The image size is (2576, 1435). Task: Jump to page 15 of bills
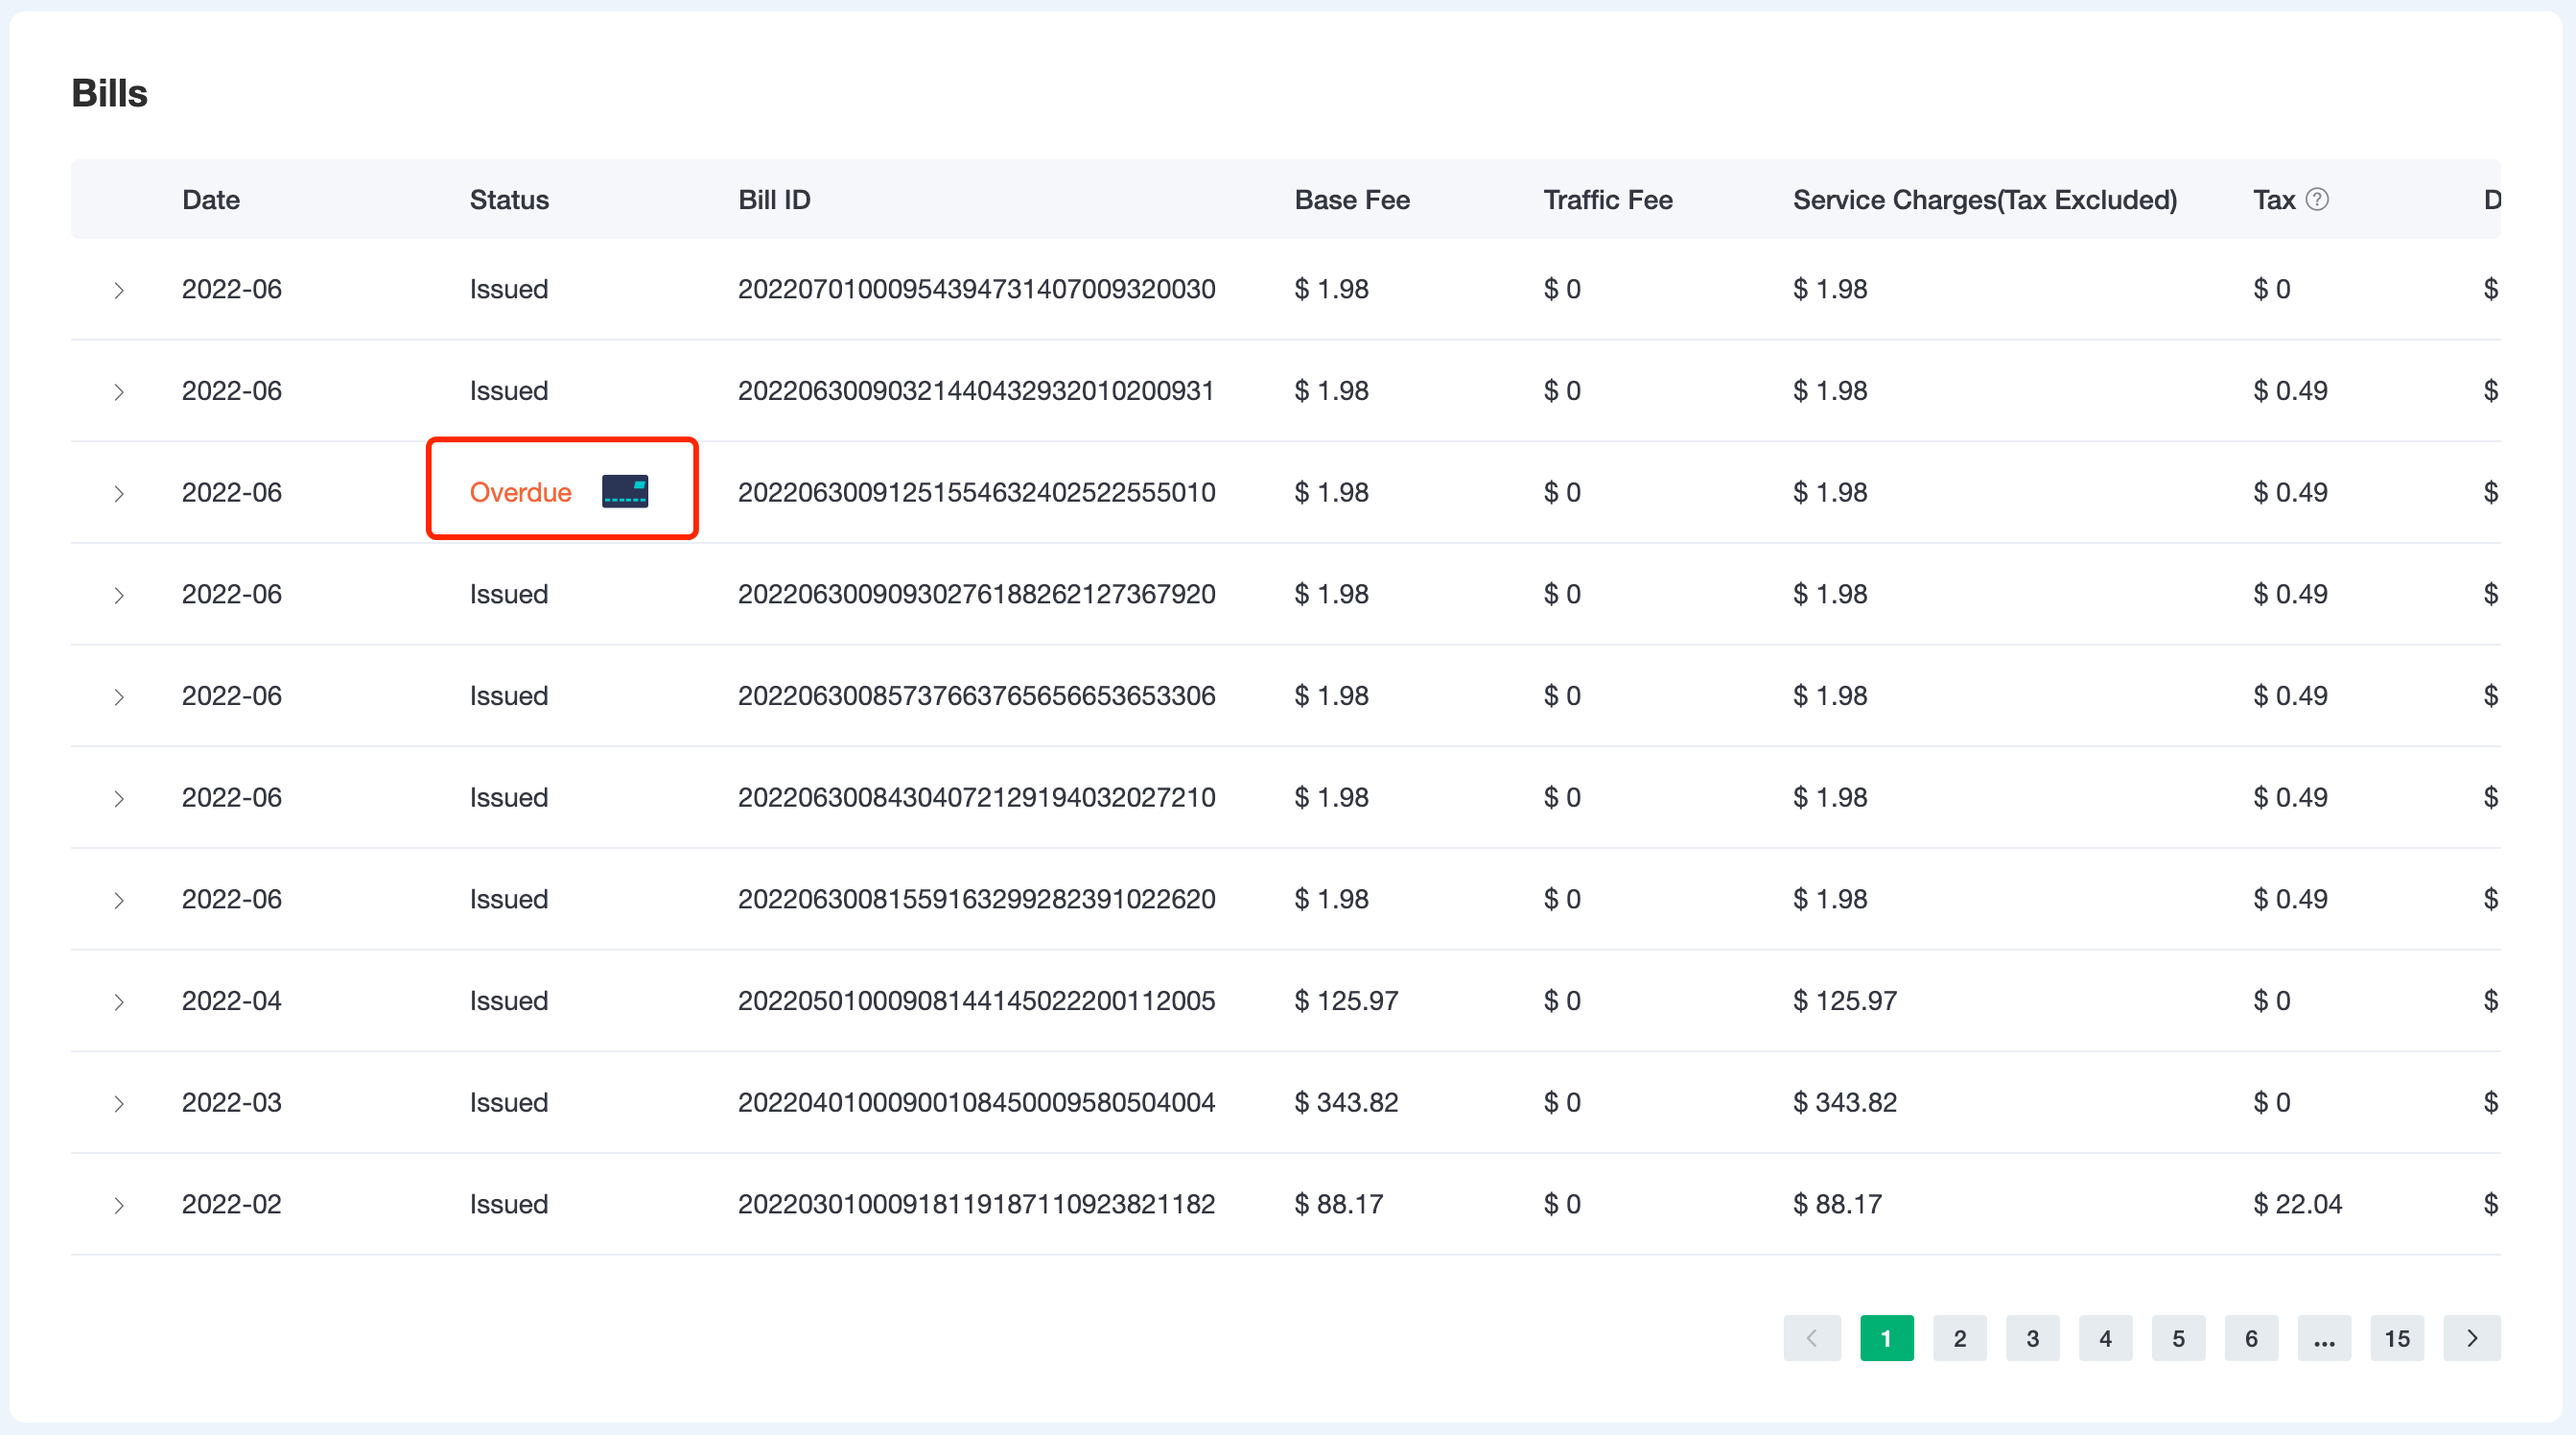pos(2396,1338)
